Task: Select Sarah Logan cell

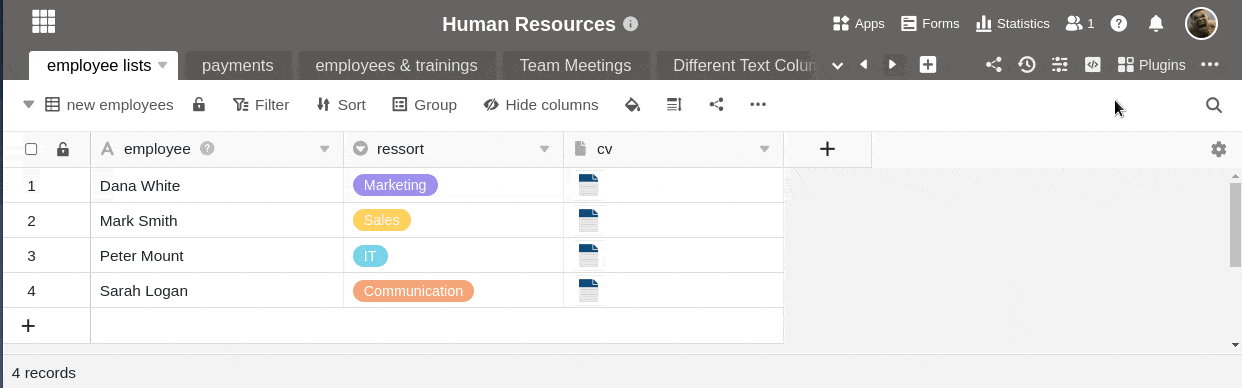Action: [217, 290]
